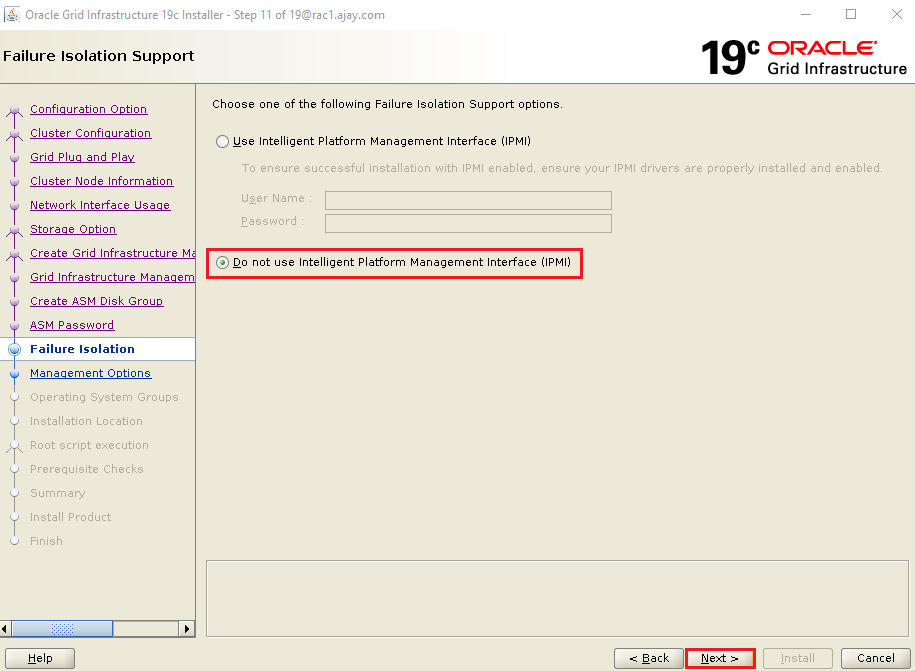Open the Management Options step
Screen dimensions: 915x671
pos(90,373)
